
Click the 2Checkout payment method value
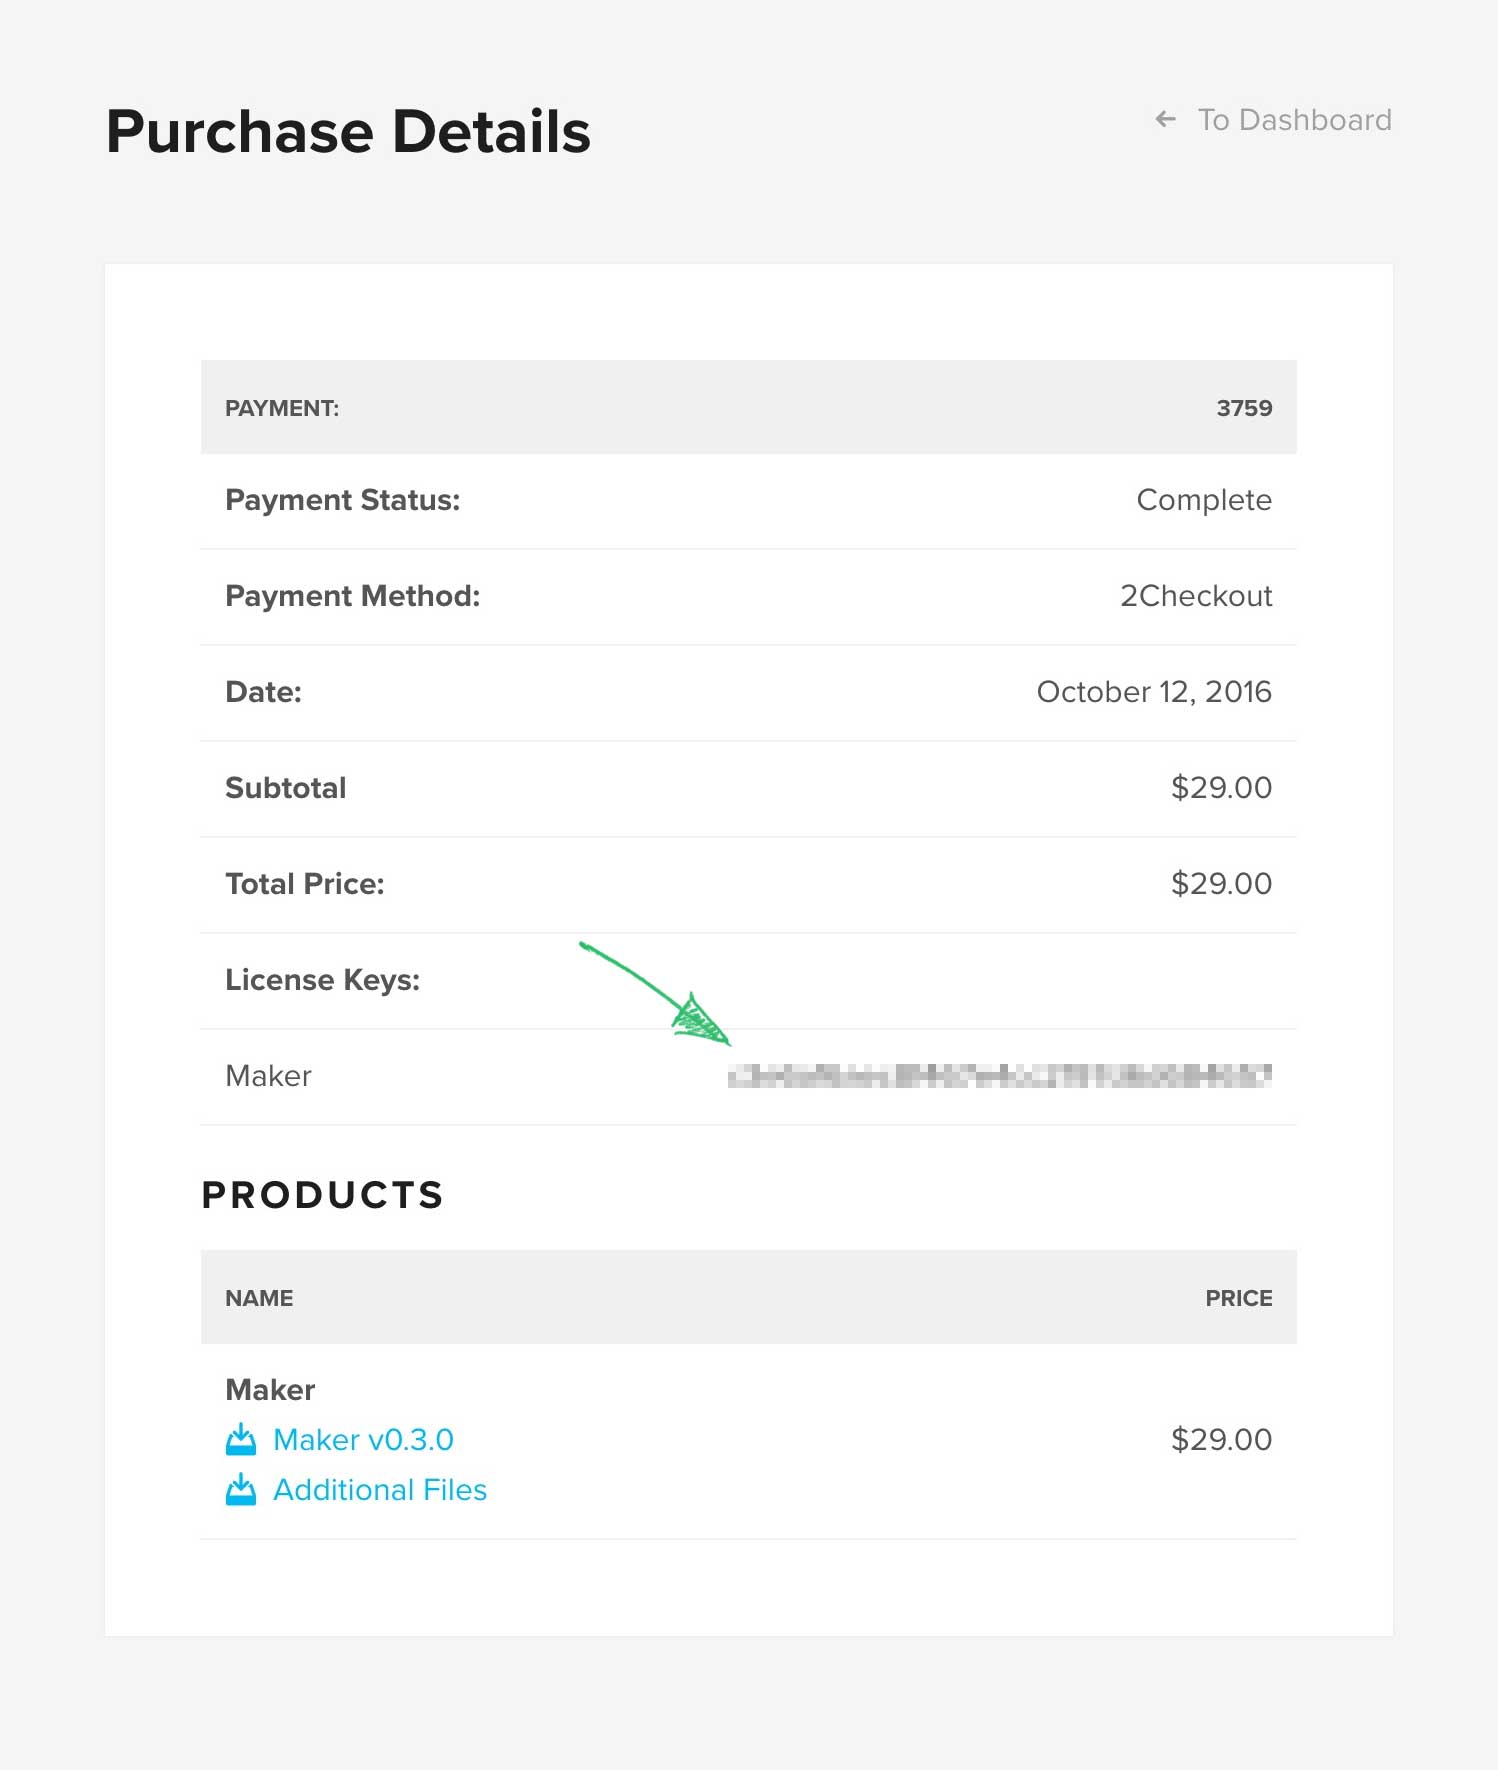1196,596
